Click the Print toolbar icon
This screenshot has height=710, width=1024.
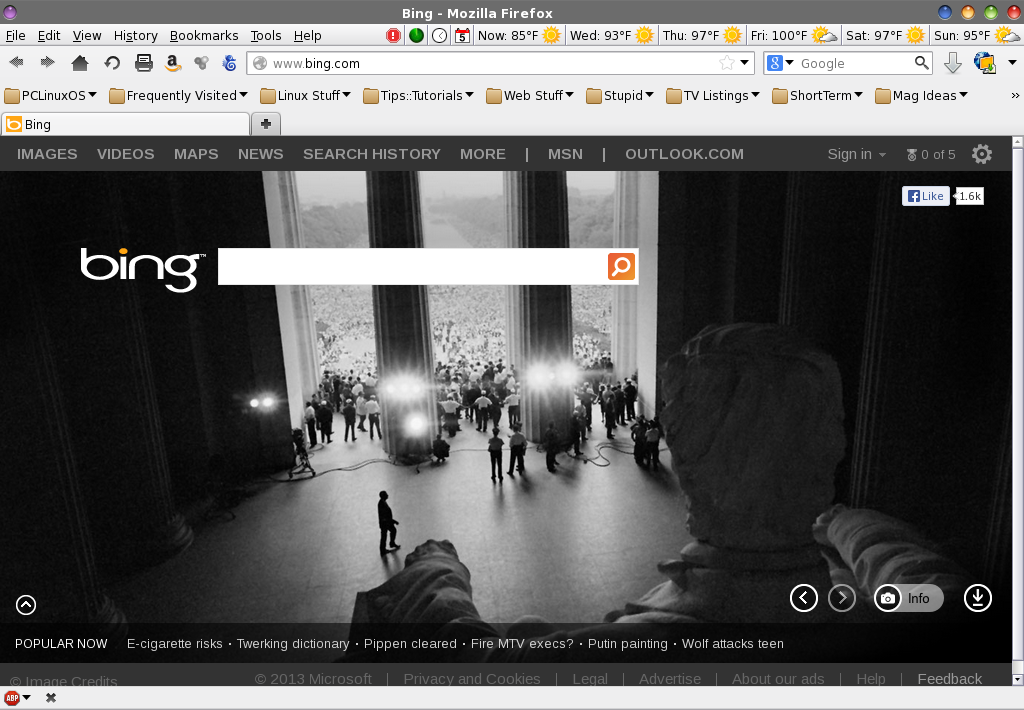point(144,63)
